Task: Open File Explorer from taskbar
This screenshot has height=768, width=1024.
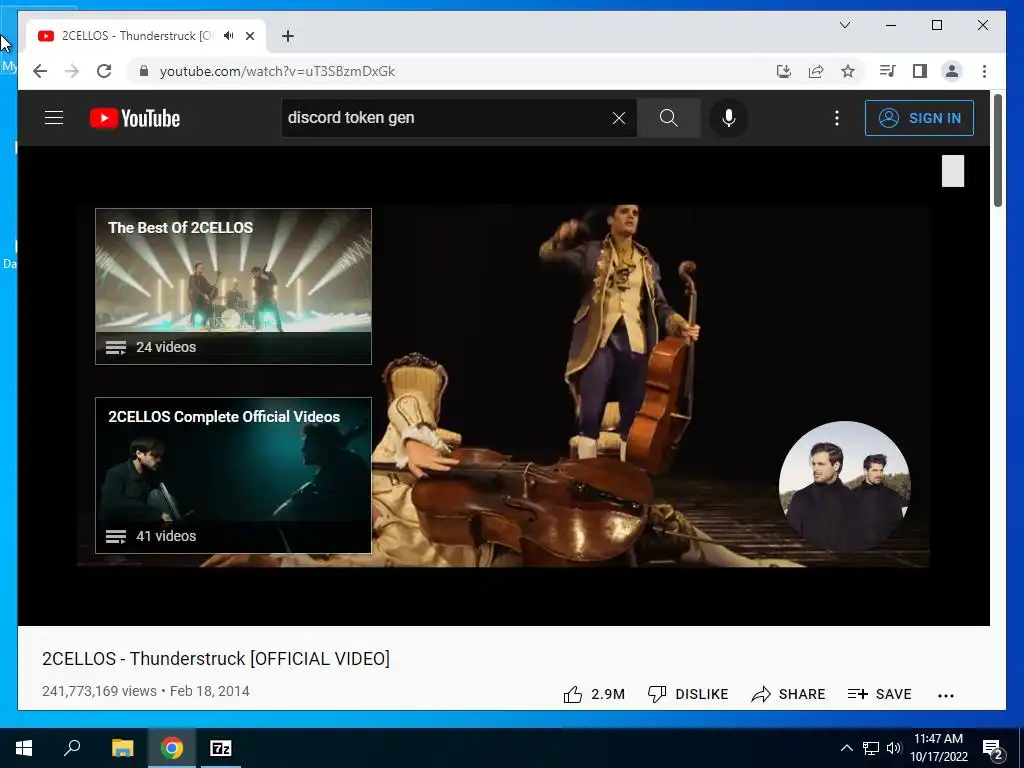Action: tap(122, 748)
